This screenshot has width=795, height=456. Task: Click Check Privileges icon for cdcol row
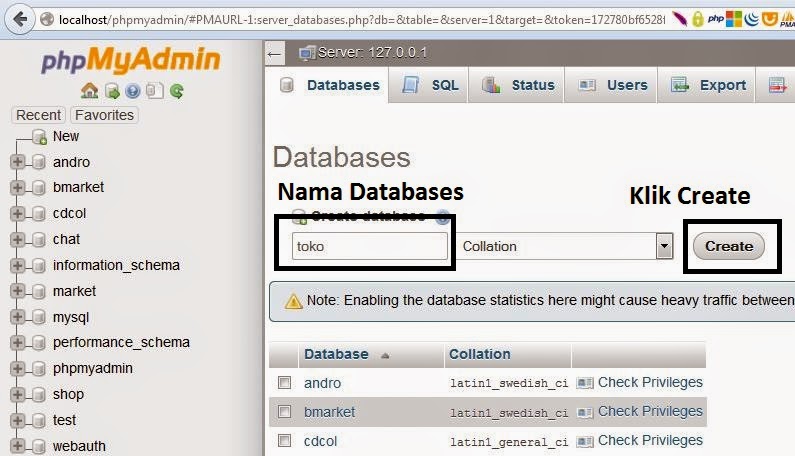(x=585, y=442)
